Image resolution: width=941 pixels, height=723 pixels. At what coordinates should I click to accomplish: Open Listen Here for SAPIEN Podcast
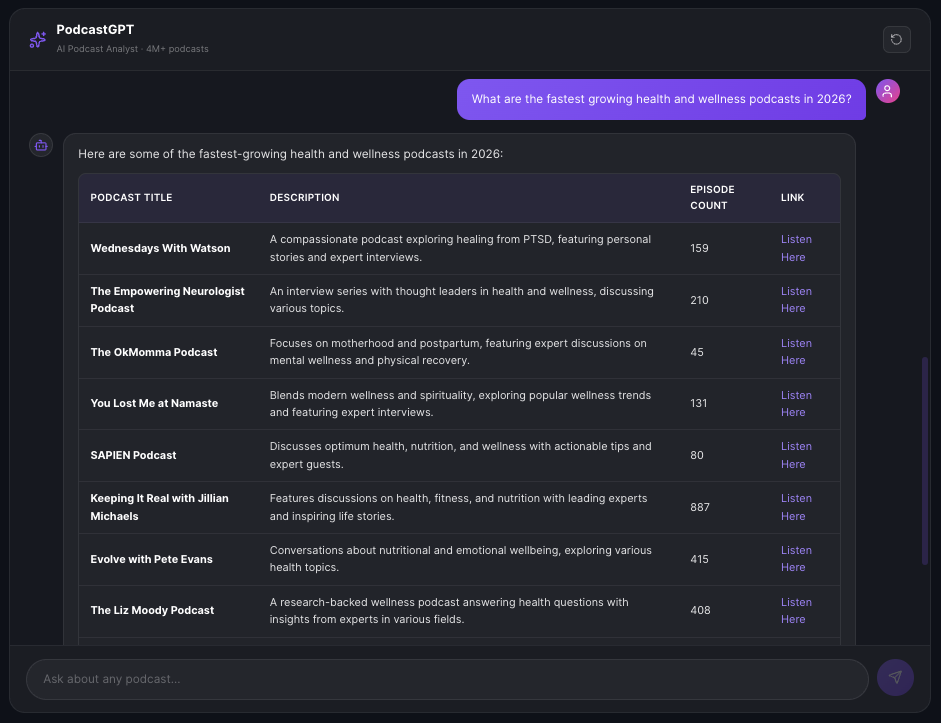pyautogui.click(x=796, y=455)
